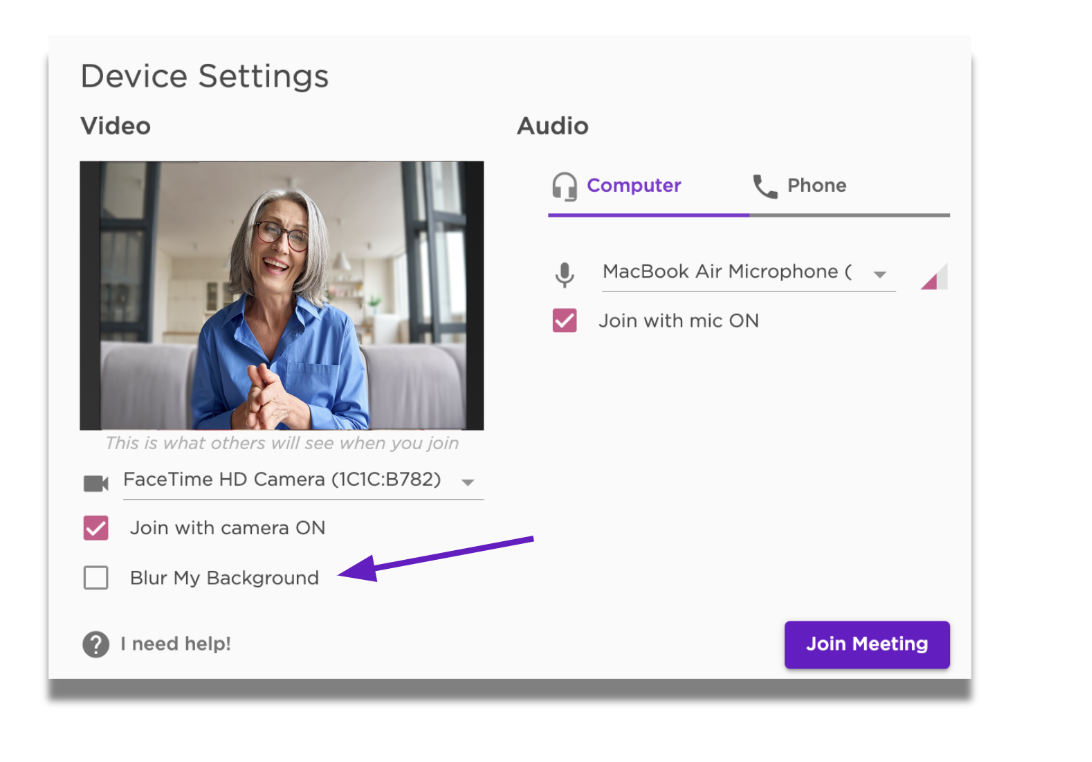Uncheck Join with mic ON
The width and height of the screenshot is (1092, 762).
click(x=564, y=320)
